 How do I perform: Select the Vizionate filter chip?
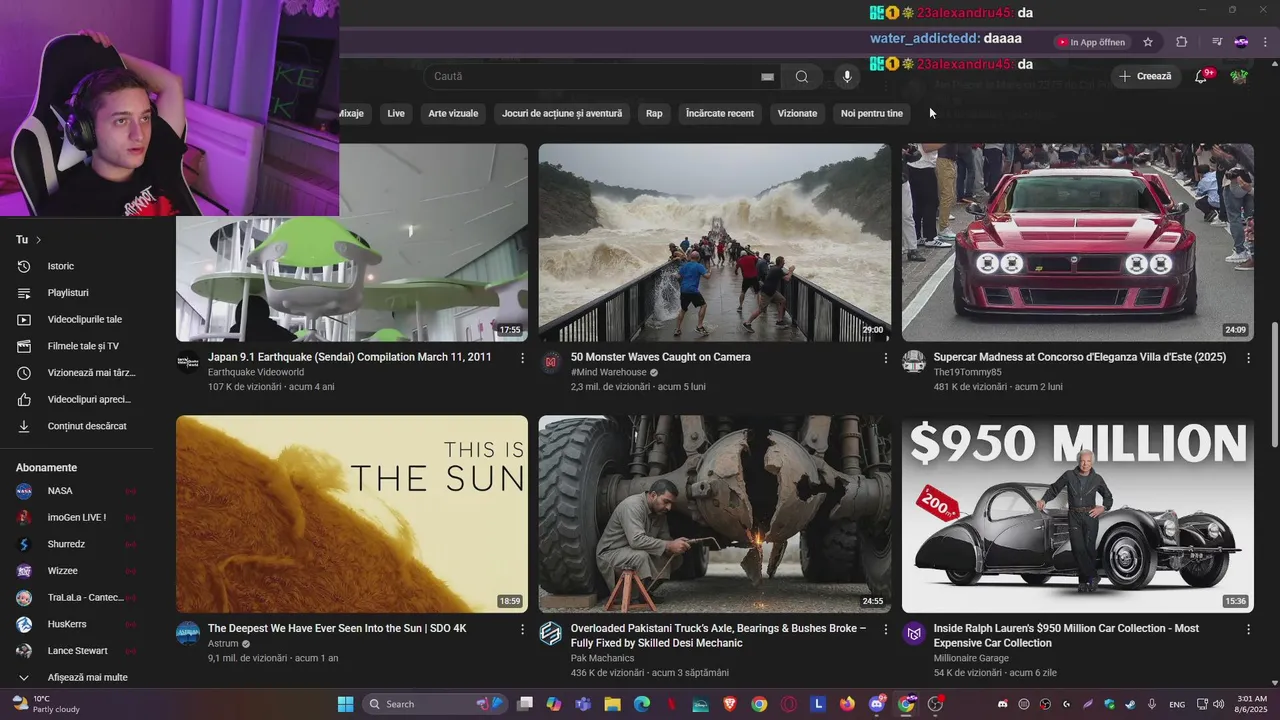(x=797, y=113)
